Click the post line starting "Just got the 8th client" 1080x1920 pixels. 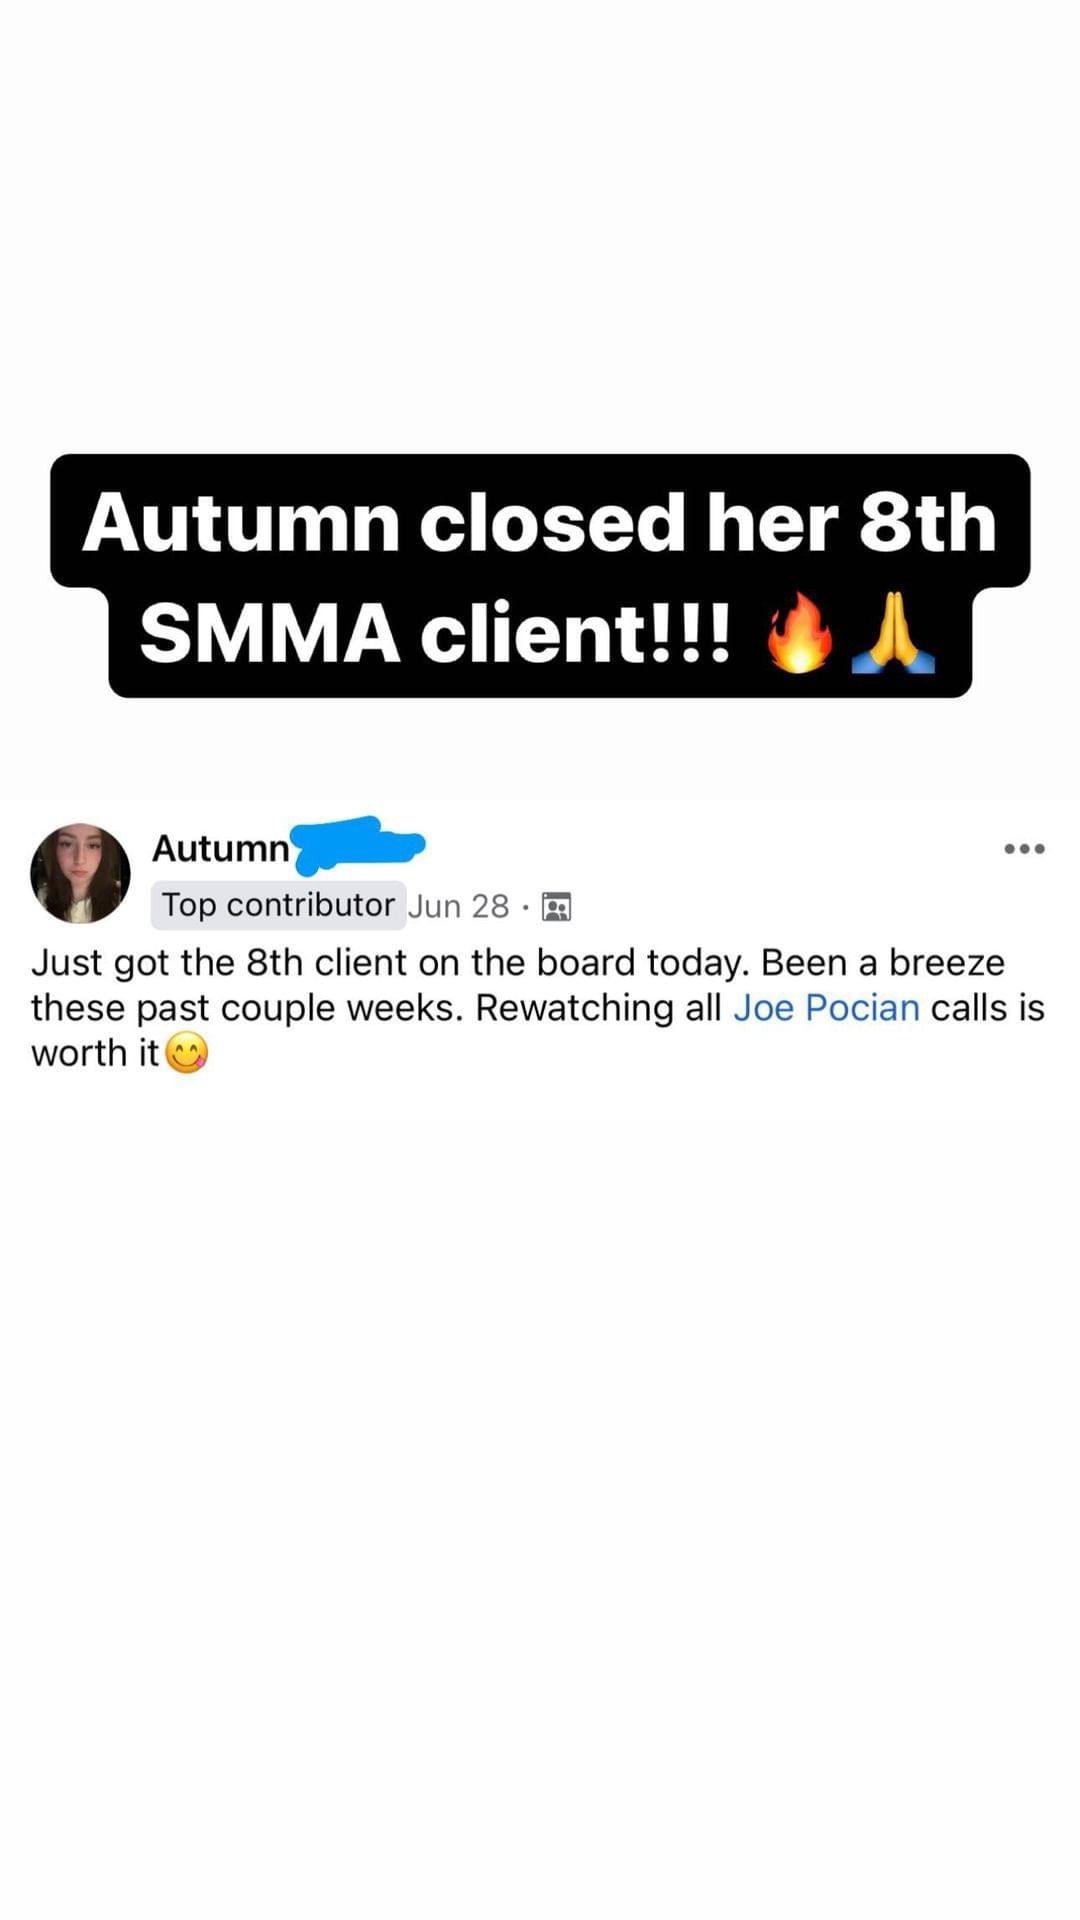(x=518, y=963)
